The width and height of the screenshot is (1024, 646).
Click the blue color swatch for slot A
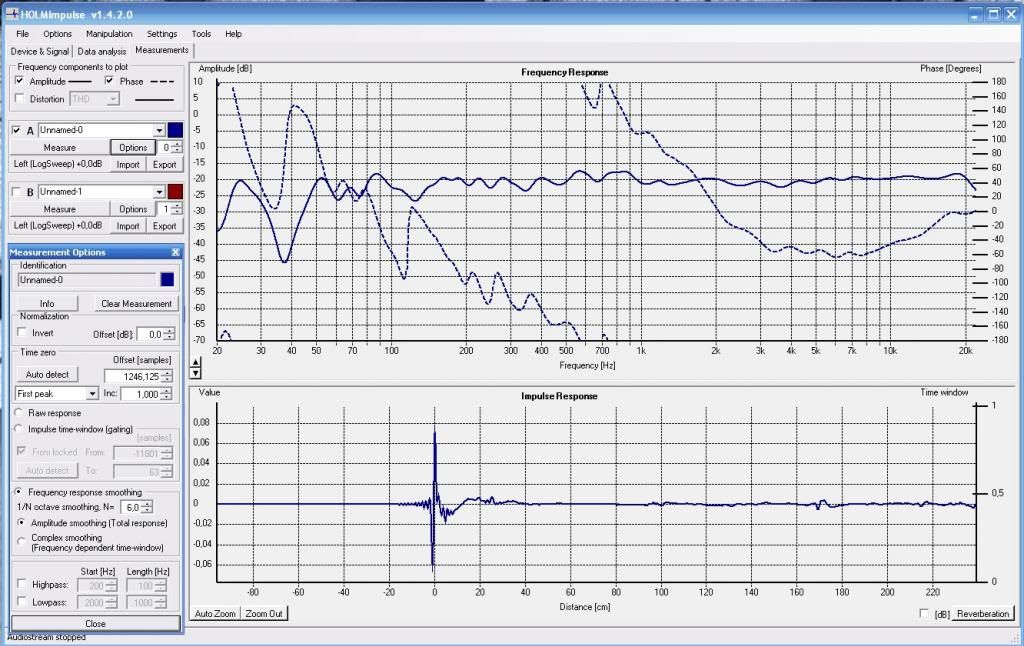point(175,130)
